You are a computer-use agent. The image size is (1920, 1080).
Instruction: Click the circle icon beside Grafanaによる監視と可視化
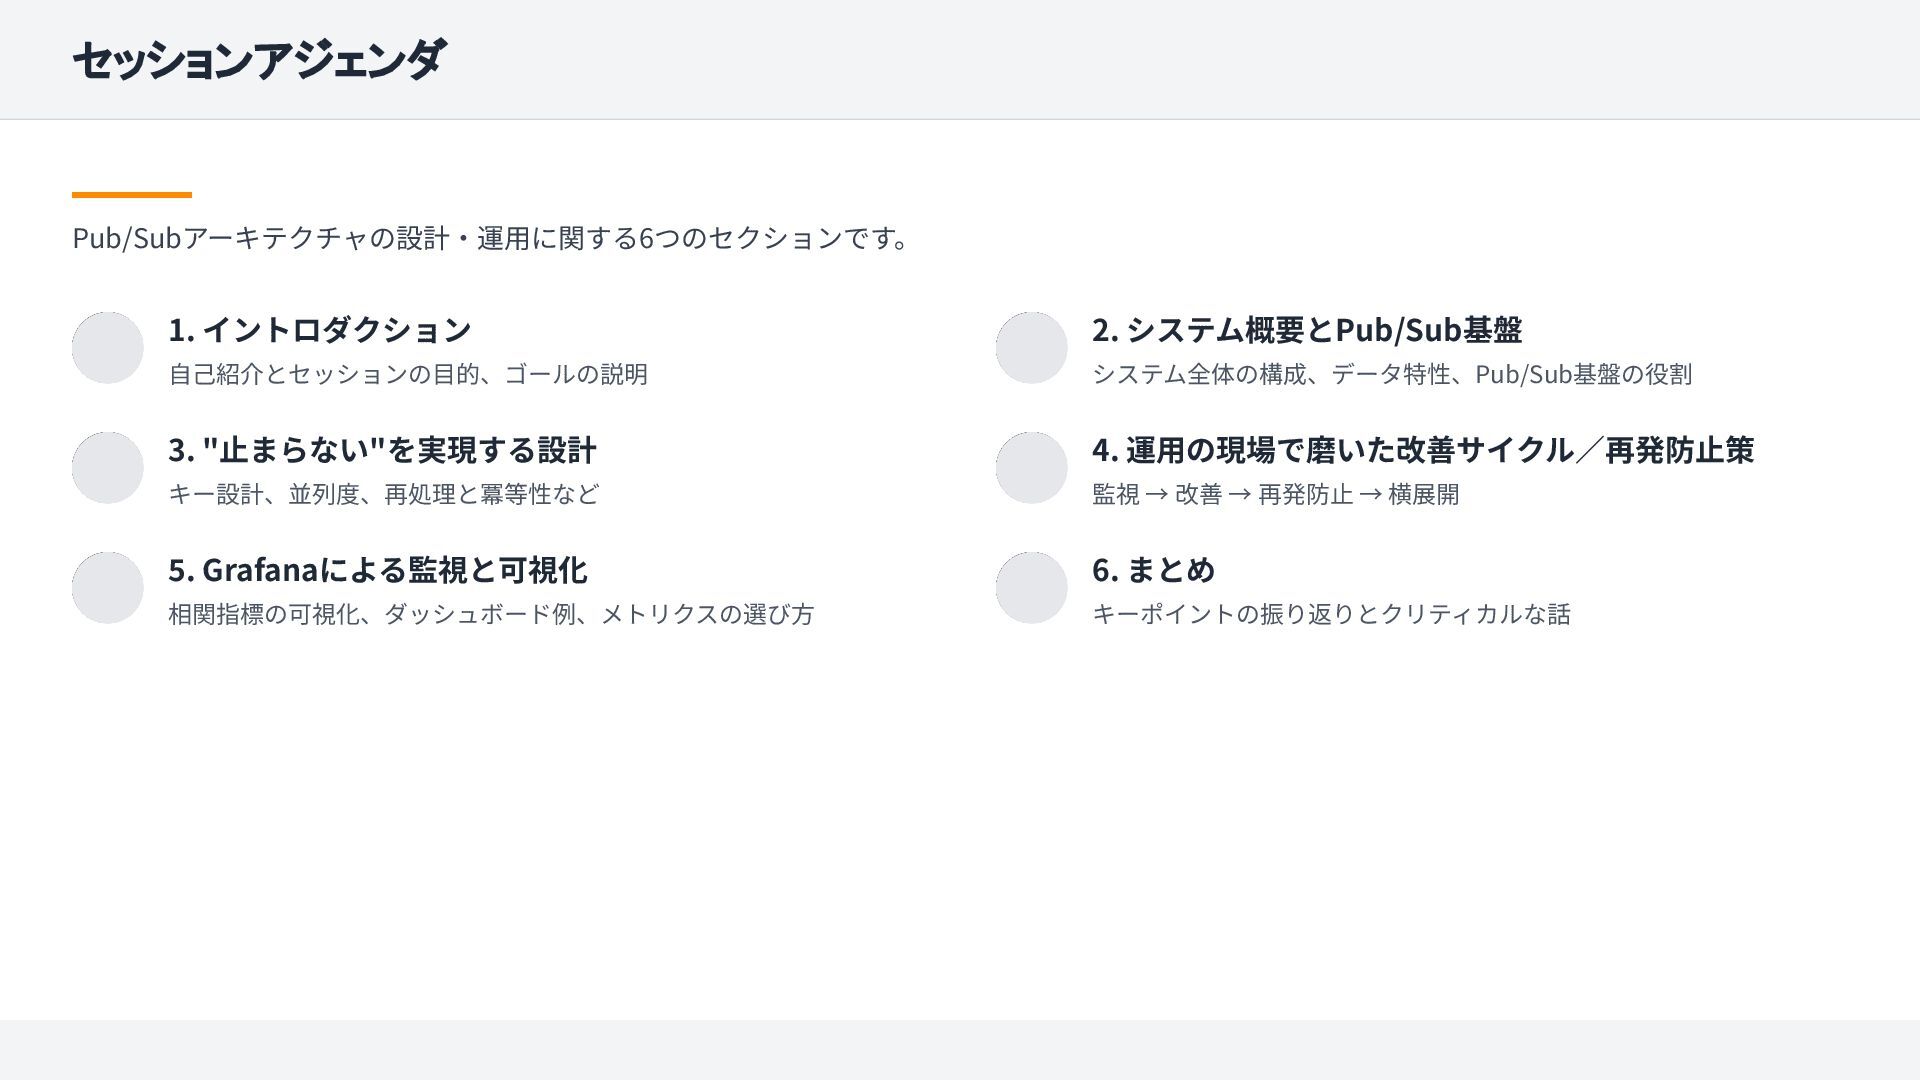[x=108, y=588]
